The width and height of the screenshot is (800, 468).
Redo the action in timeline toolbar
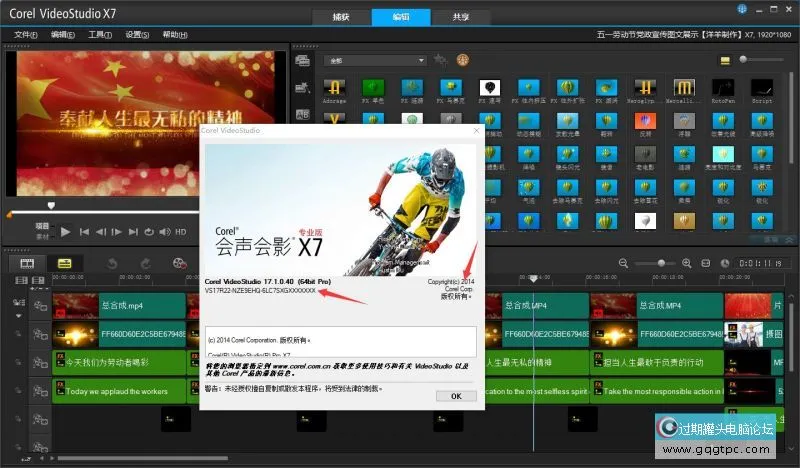(145, 263)
